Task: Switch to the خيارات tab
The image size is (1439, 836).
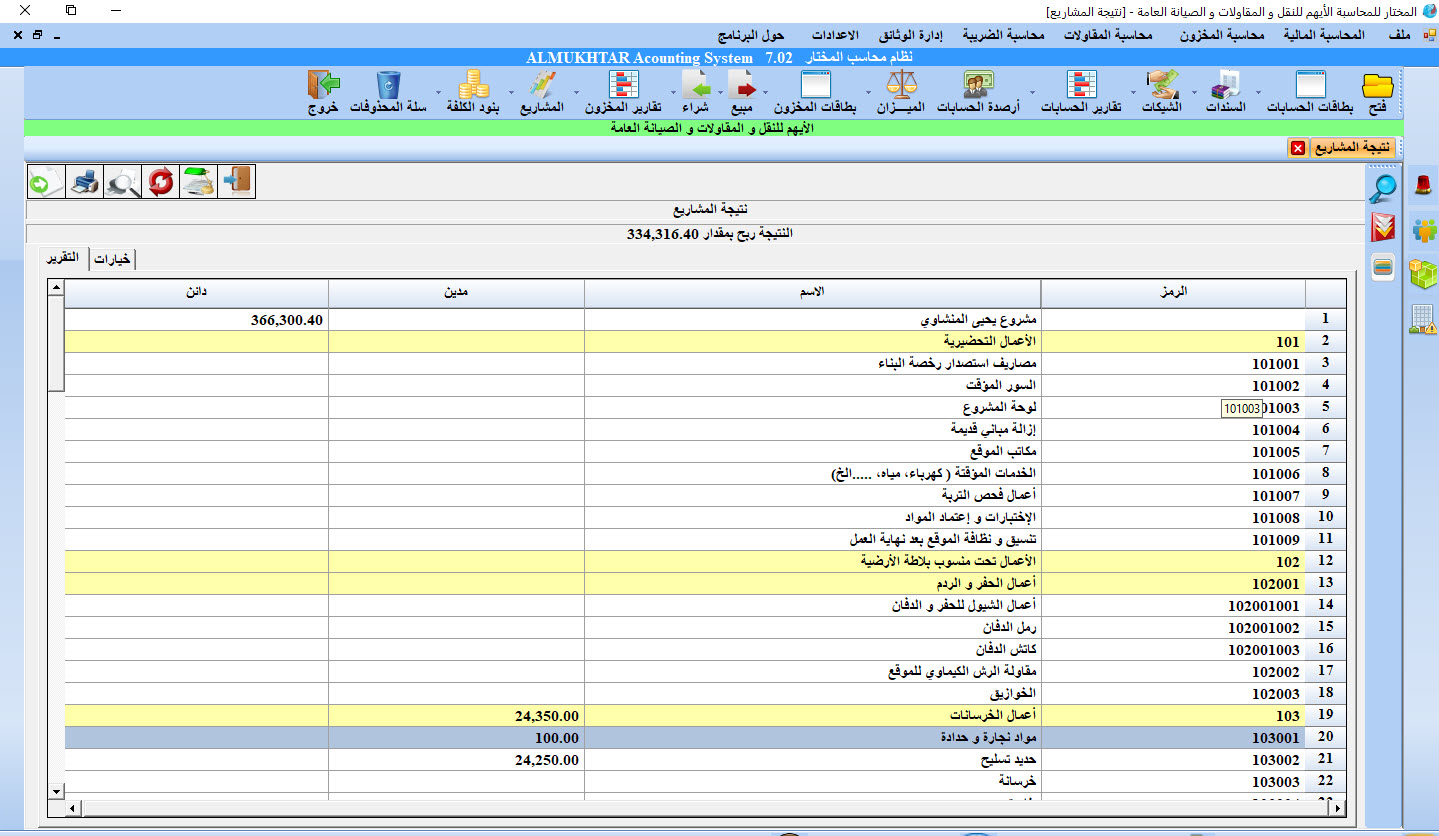Action: coord(112,259)
